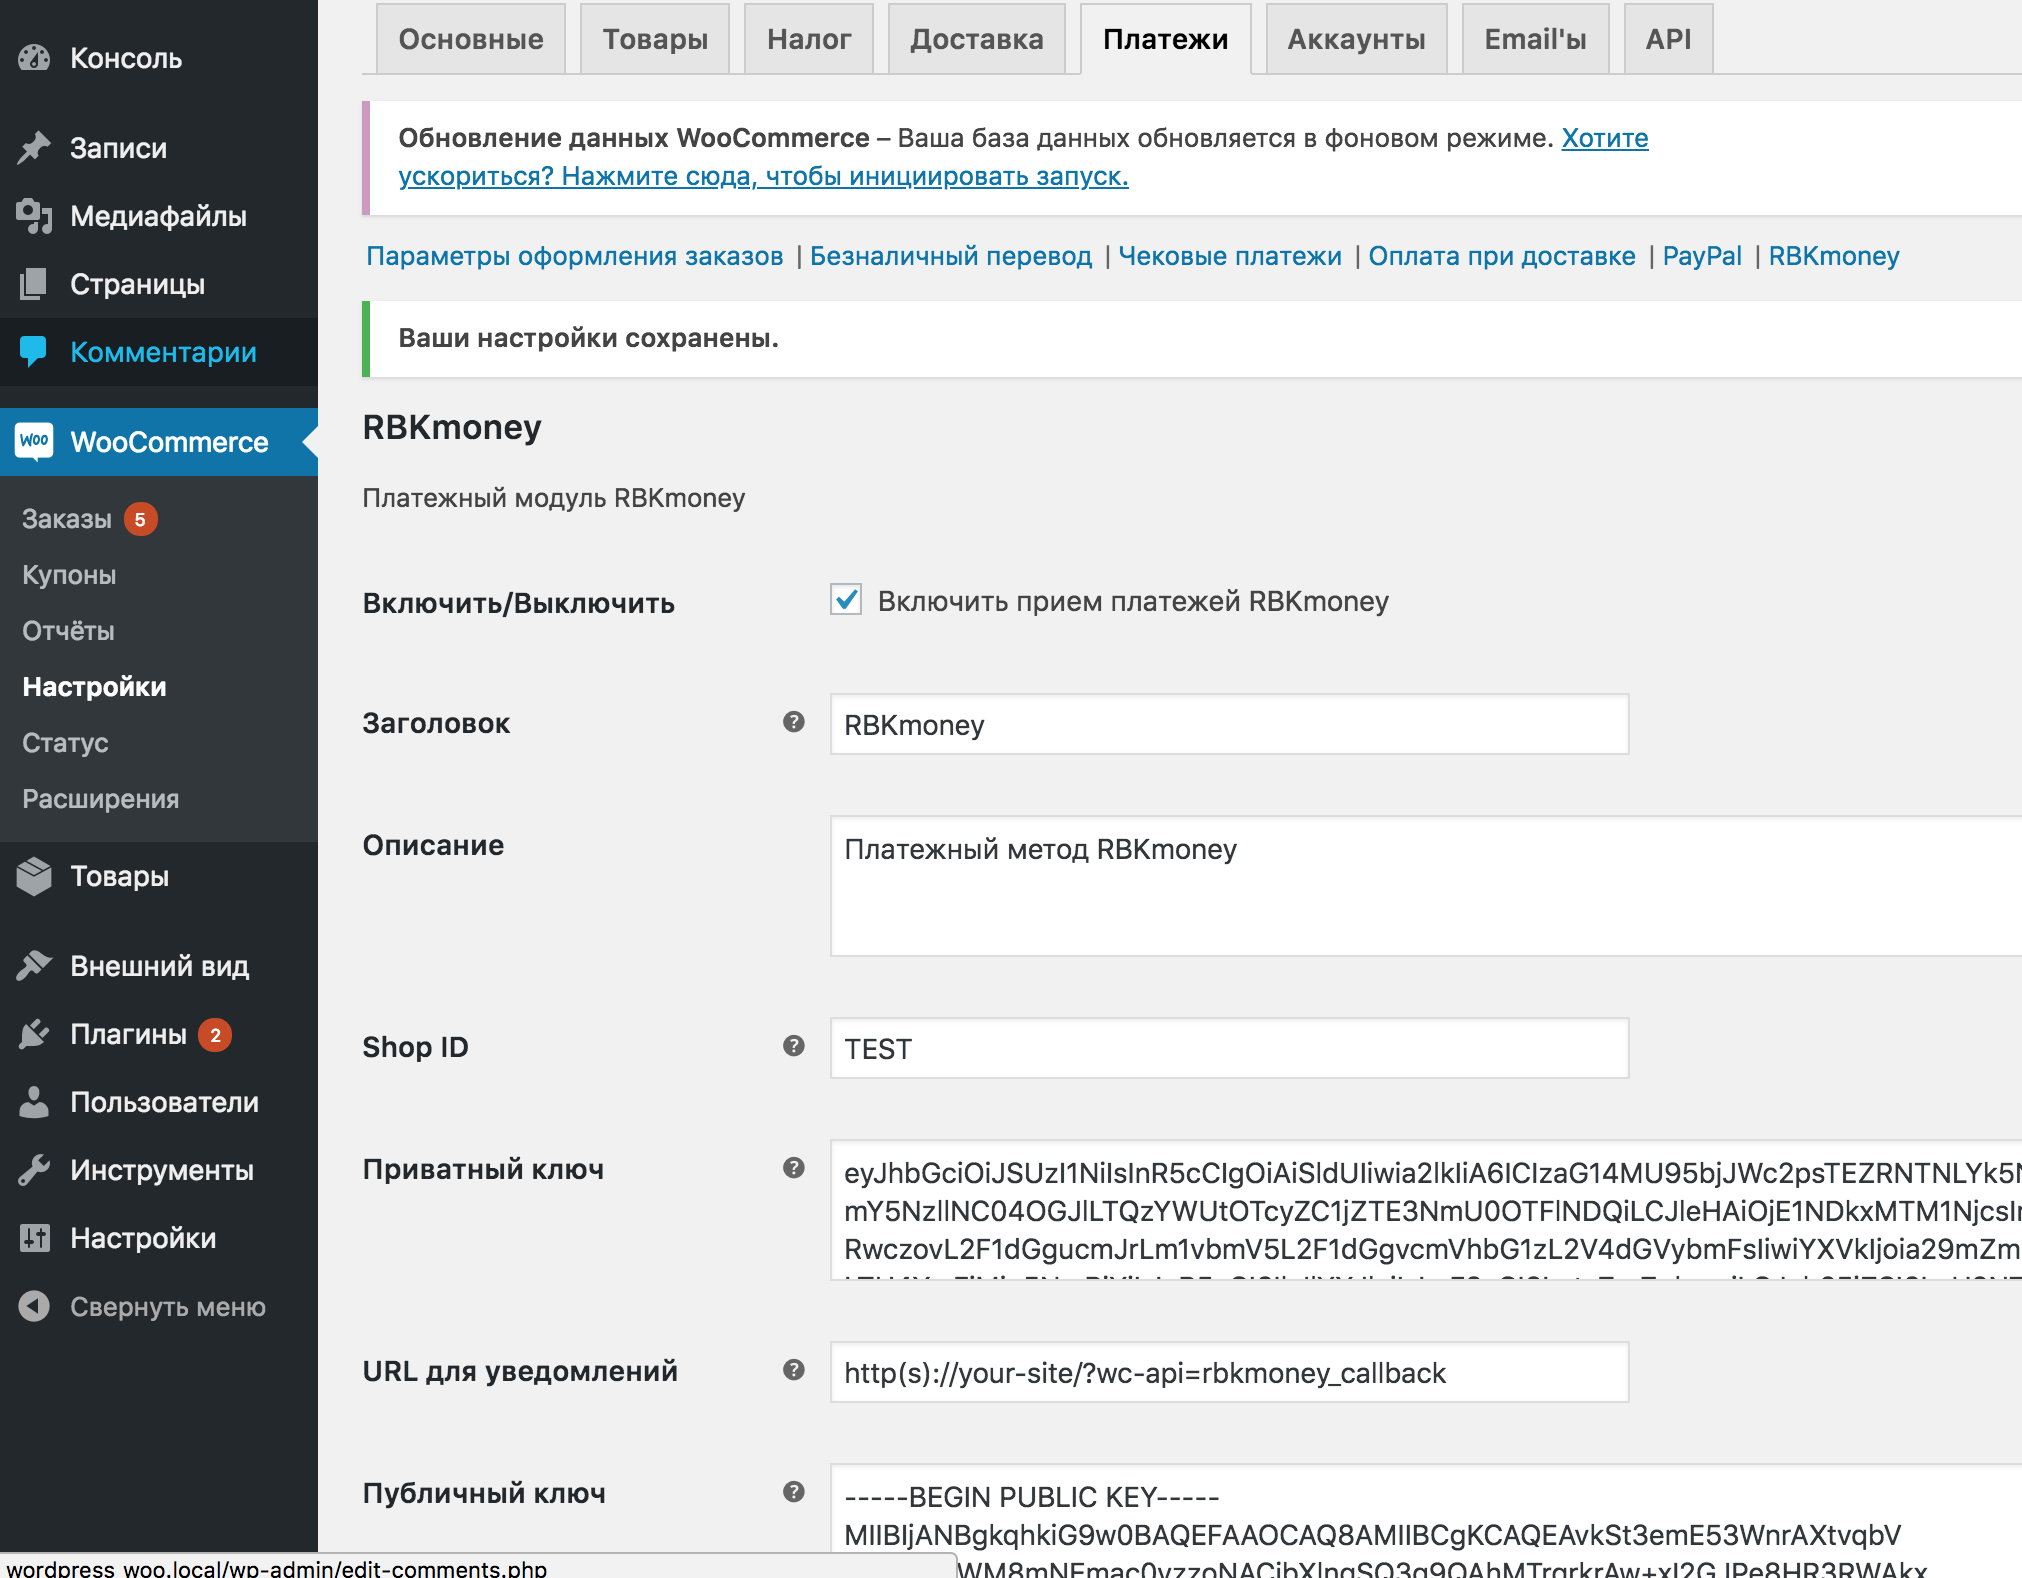Click the Внешний вид brush icon
The width and height of the screenshot is (2022, 1578).
click(x=34, y=966)
